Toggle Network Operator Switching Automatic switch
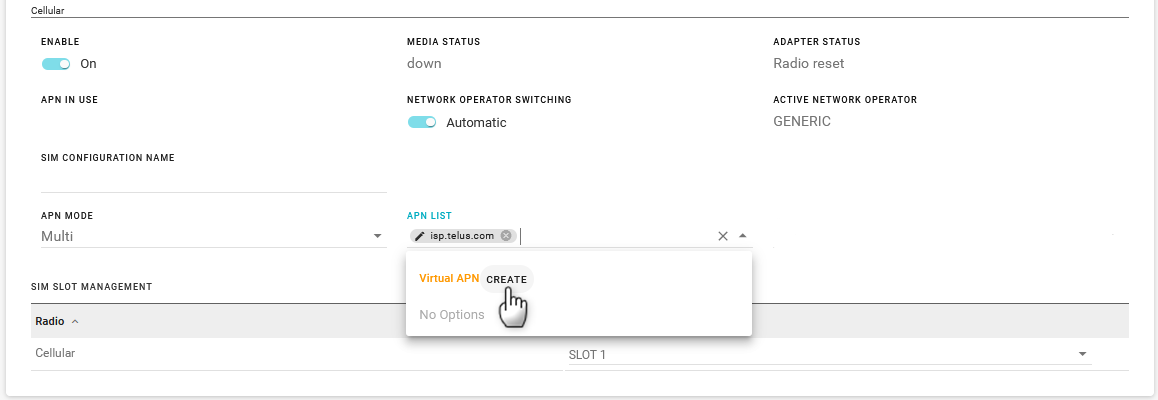1158x400 pixels. click(x=422, y=123)
